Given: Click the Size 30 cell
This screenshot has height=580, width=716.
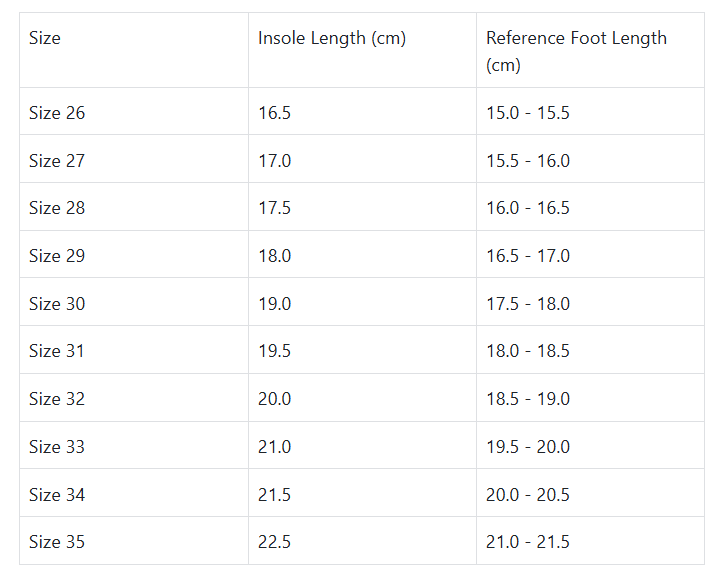Looking at the screenshot, I should point(57,304).
